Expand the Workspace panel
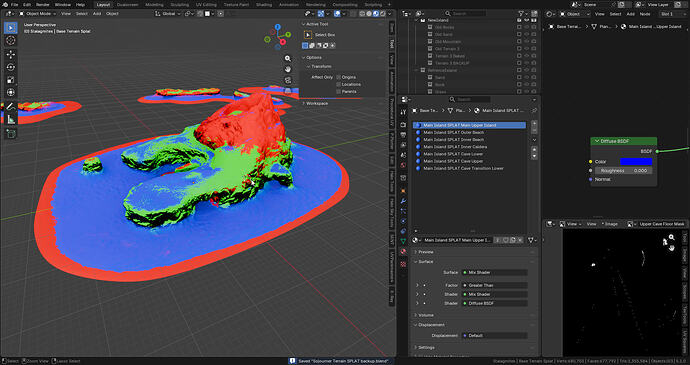This screenshot has width=690, height=365. [303, 103]
